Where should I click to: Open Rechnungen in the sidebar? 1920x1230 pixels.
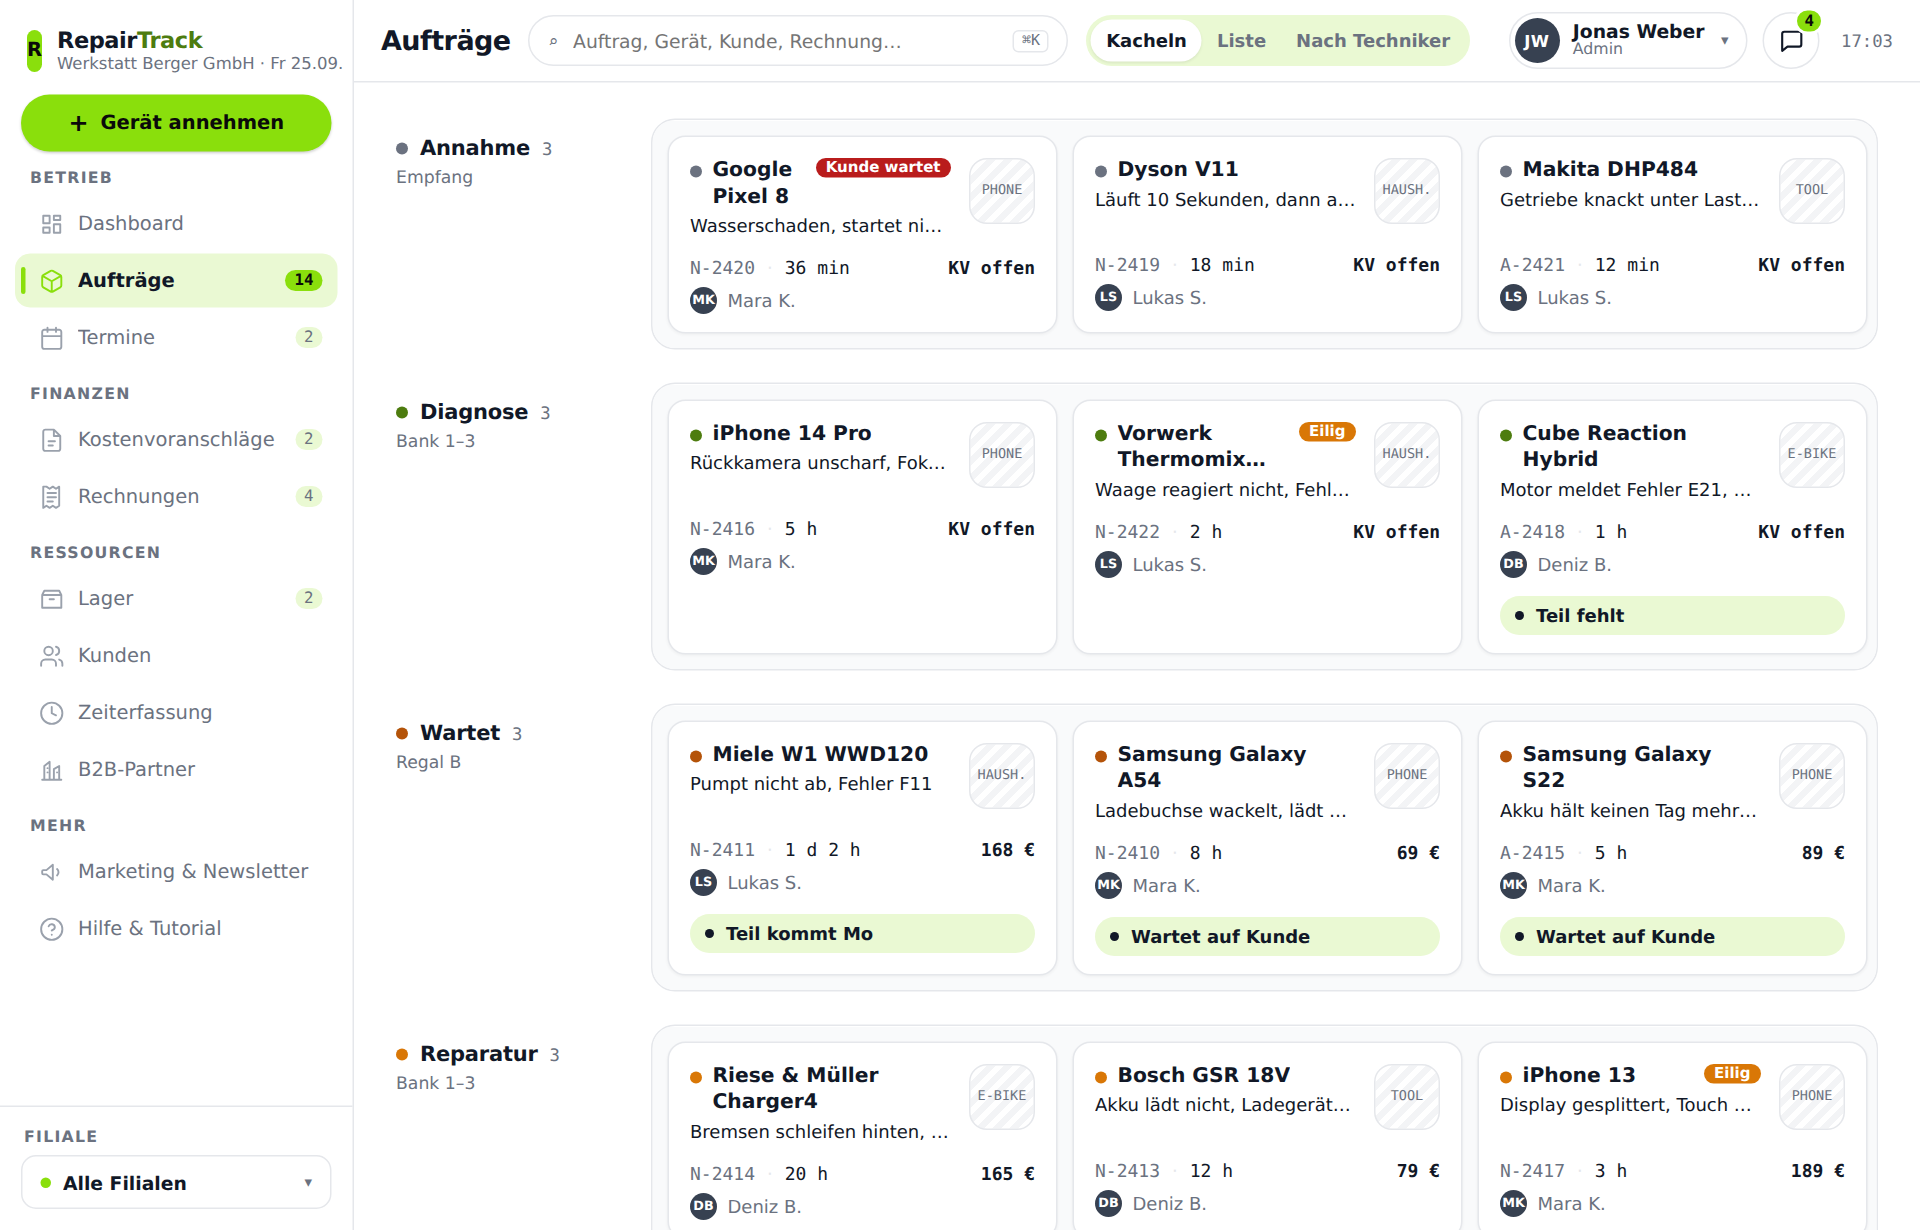click(x=176, y=497)
